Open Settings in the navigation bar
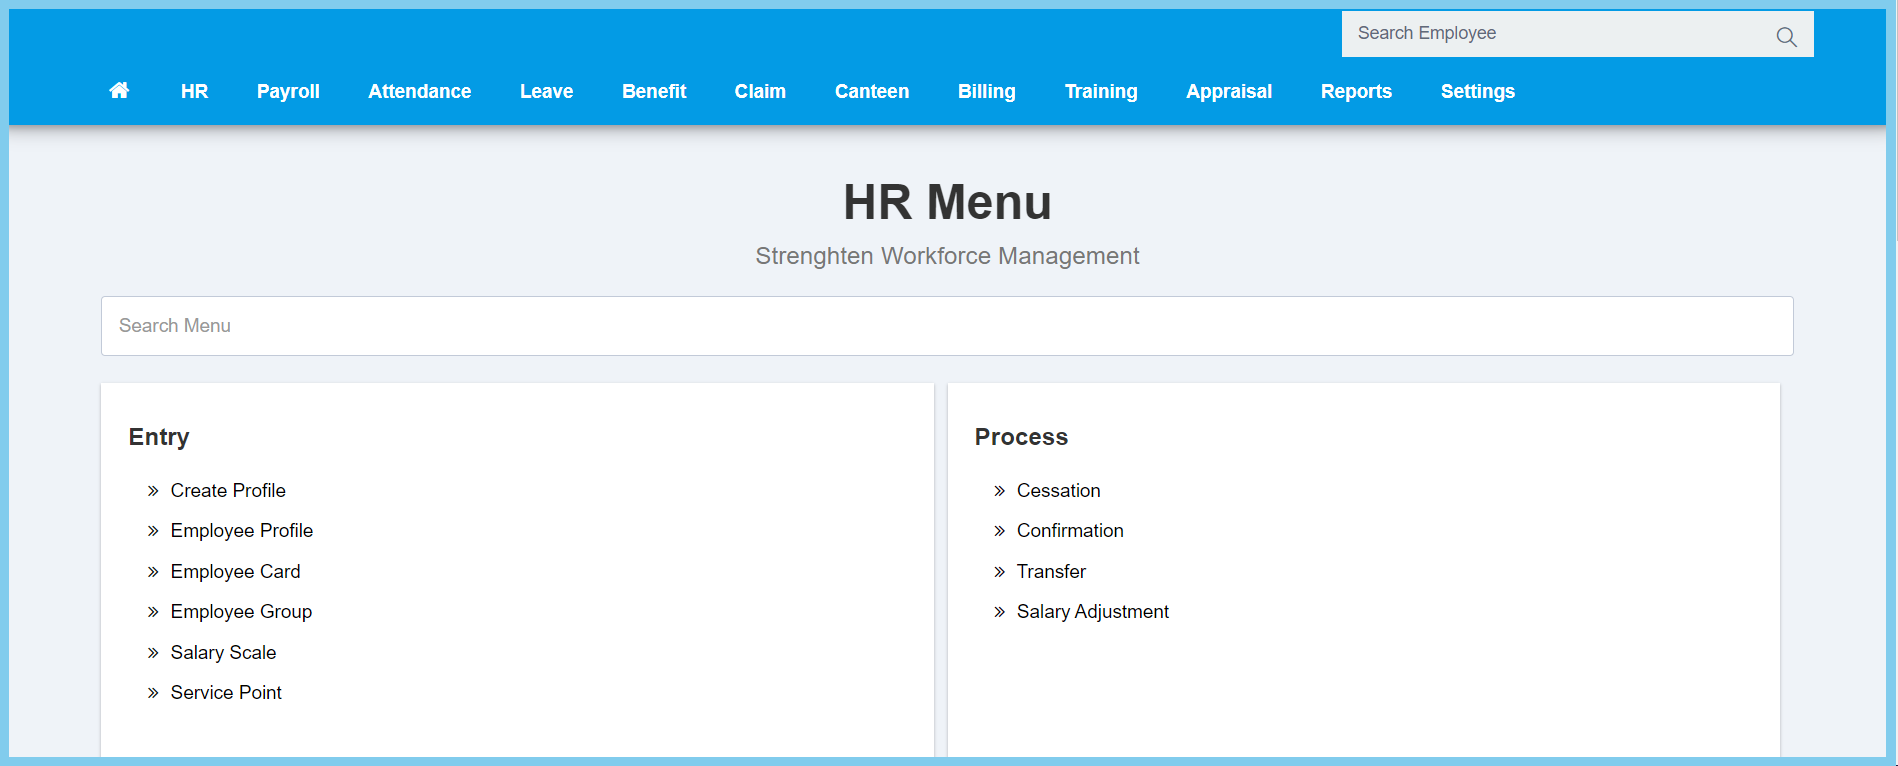Screen dimensions: 1898x766 pos(1477,91)
